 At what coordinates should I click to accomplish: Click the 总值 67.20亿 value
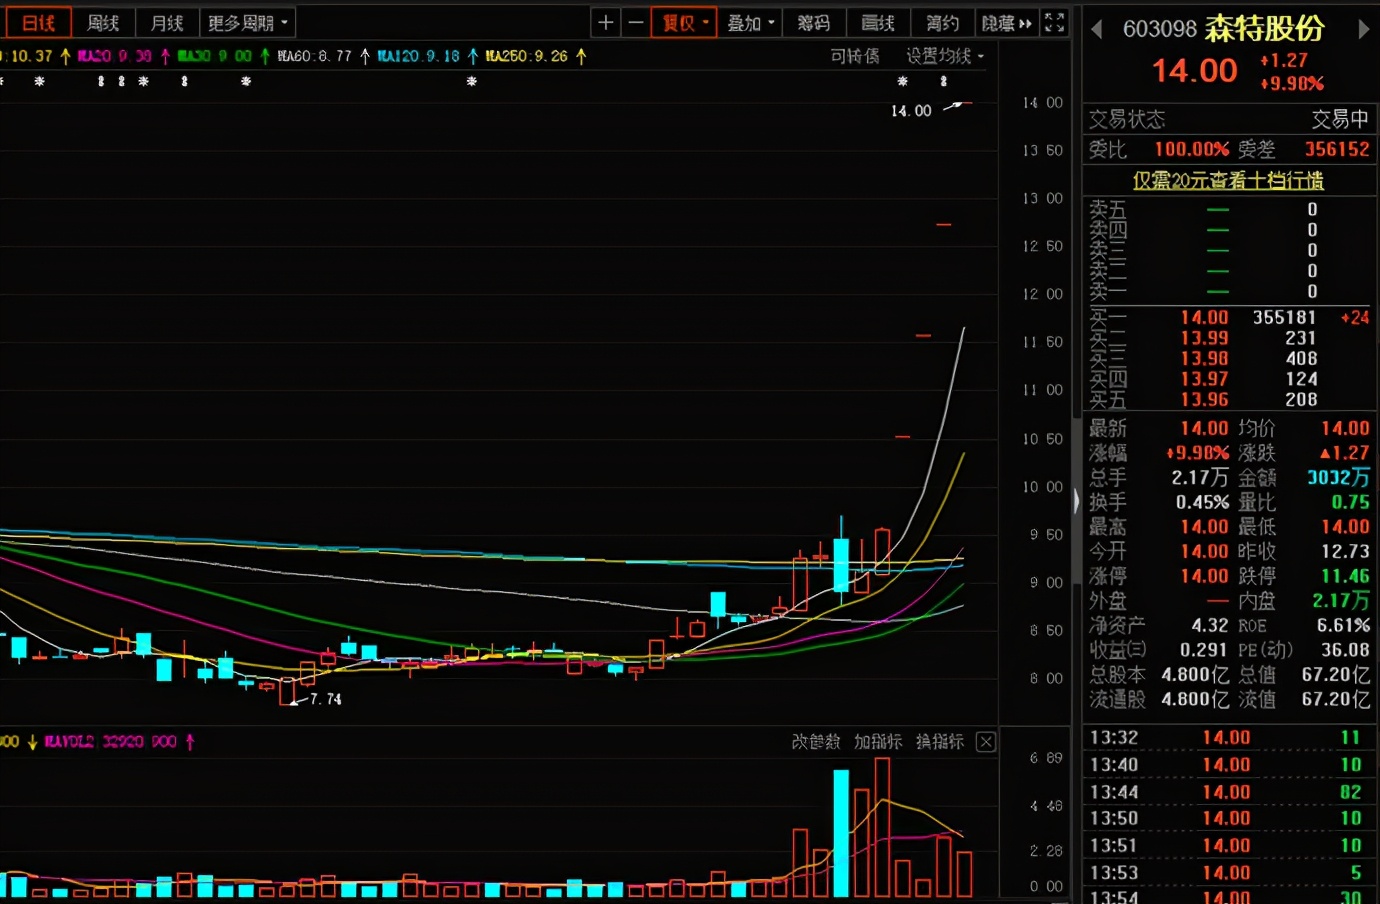(1336, 674)
